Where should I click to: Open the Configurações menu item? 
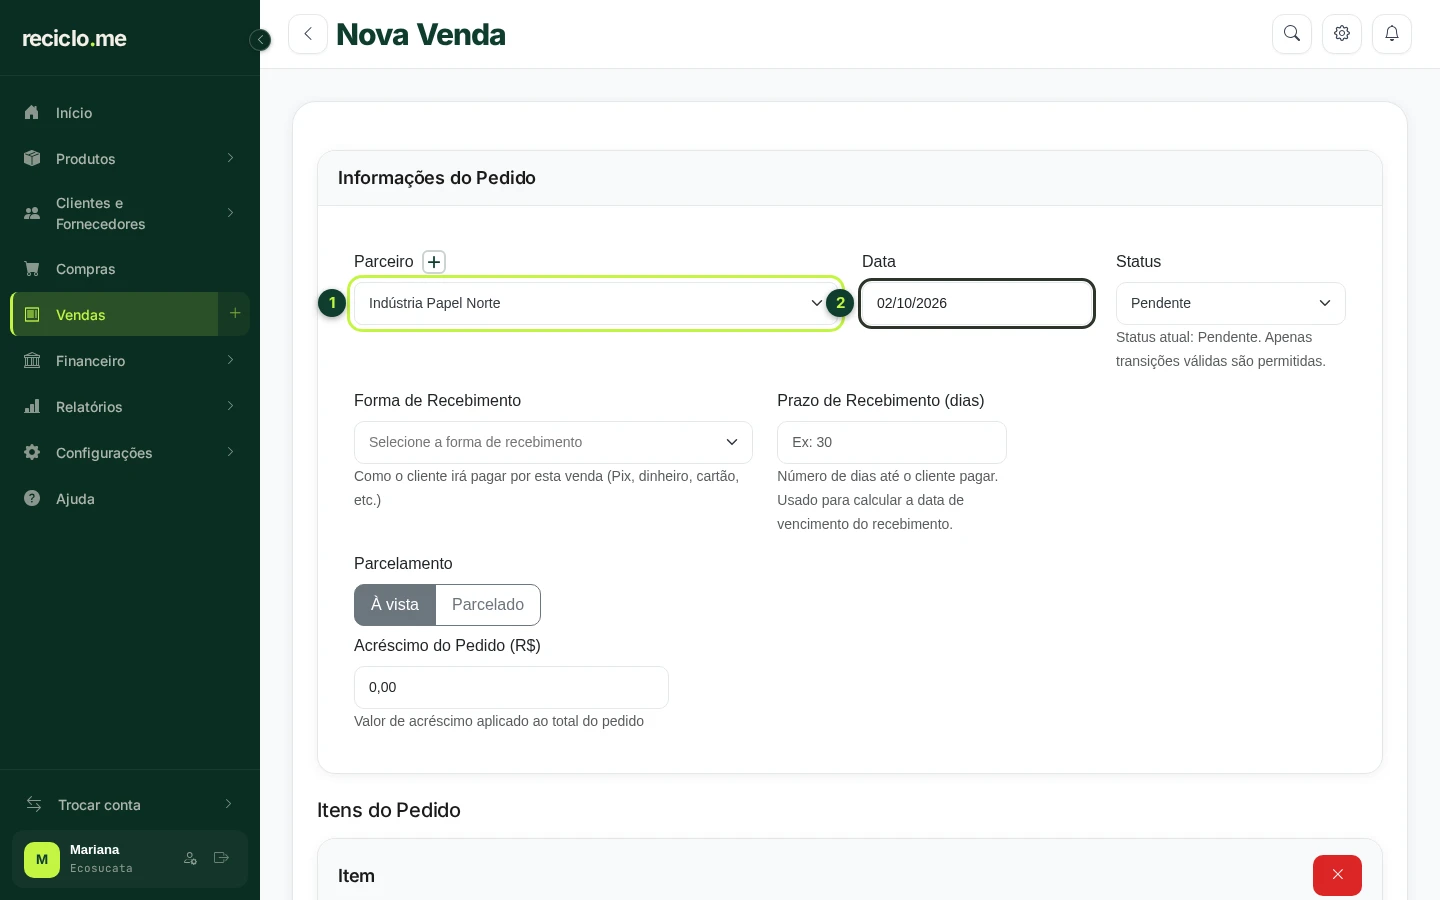coord(130,453)
